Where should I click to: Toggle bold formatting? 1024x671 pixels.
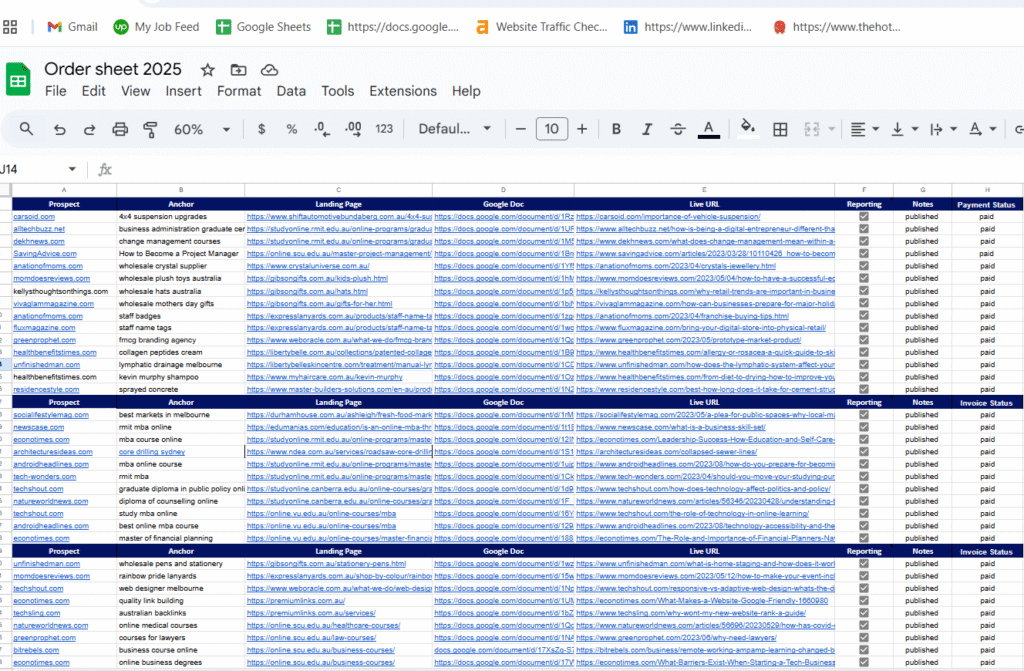pyautogui.click(x=616, y=129)
